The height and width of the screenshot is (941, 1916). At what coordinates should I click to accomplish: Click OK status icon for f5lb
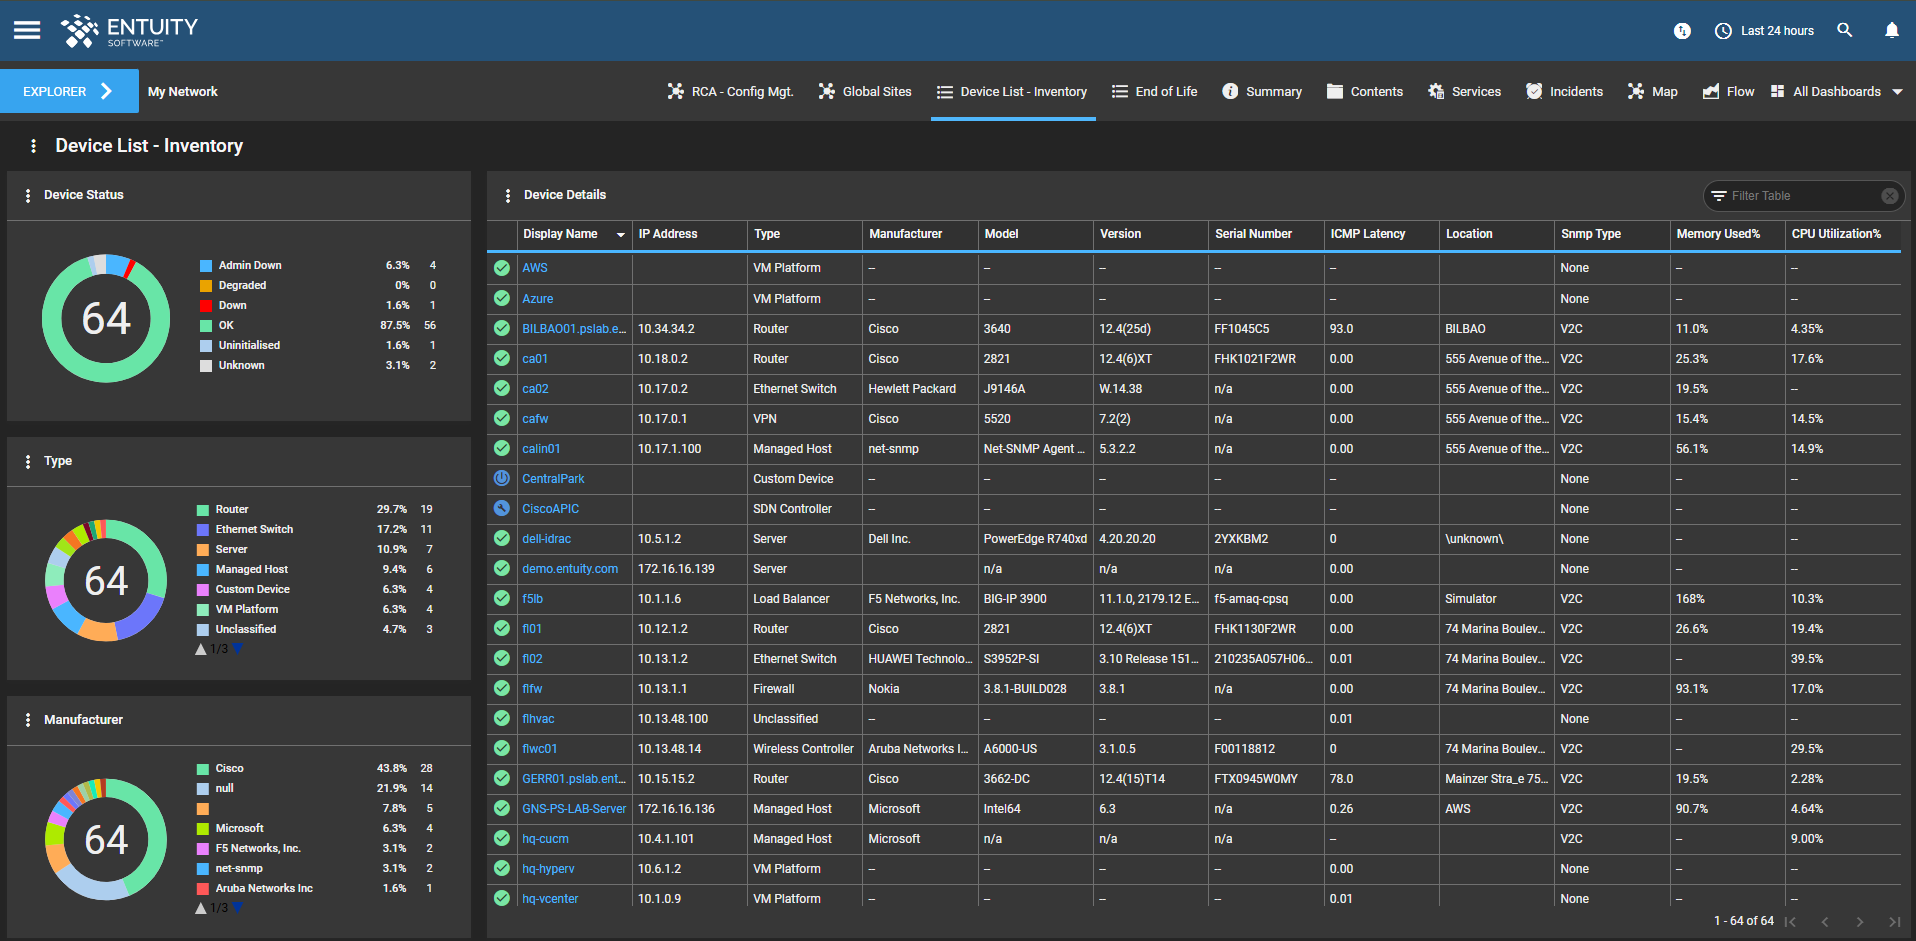[x=502, y=598]
